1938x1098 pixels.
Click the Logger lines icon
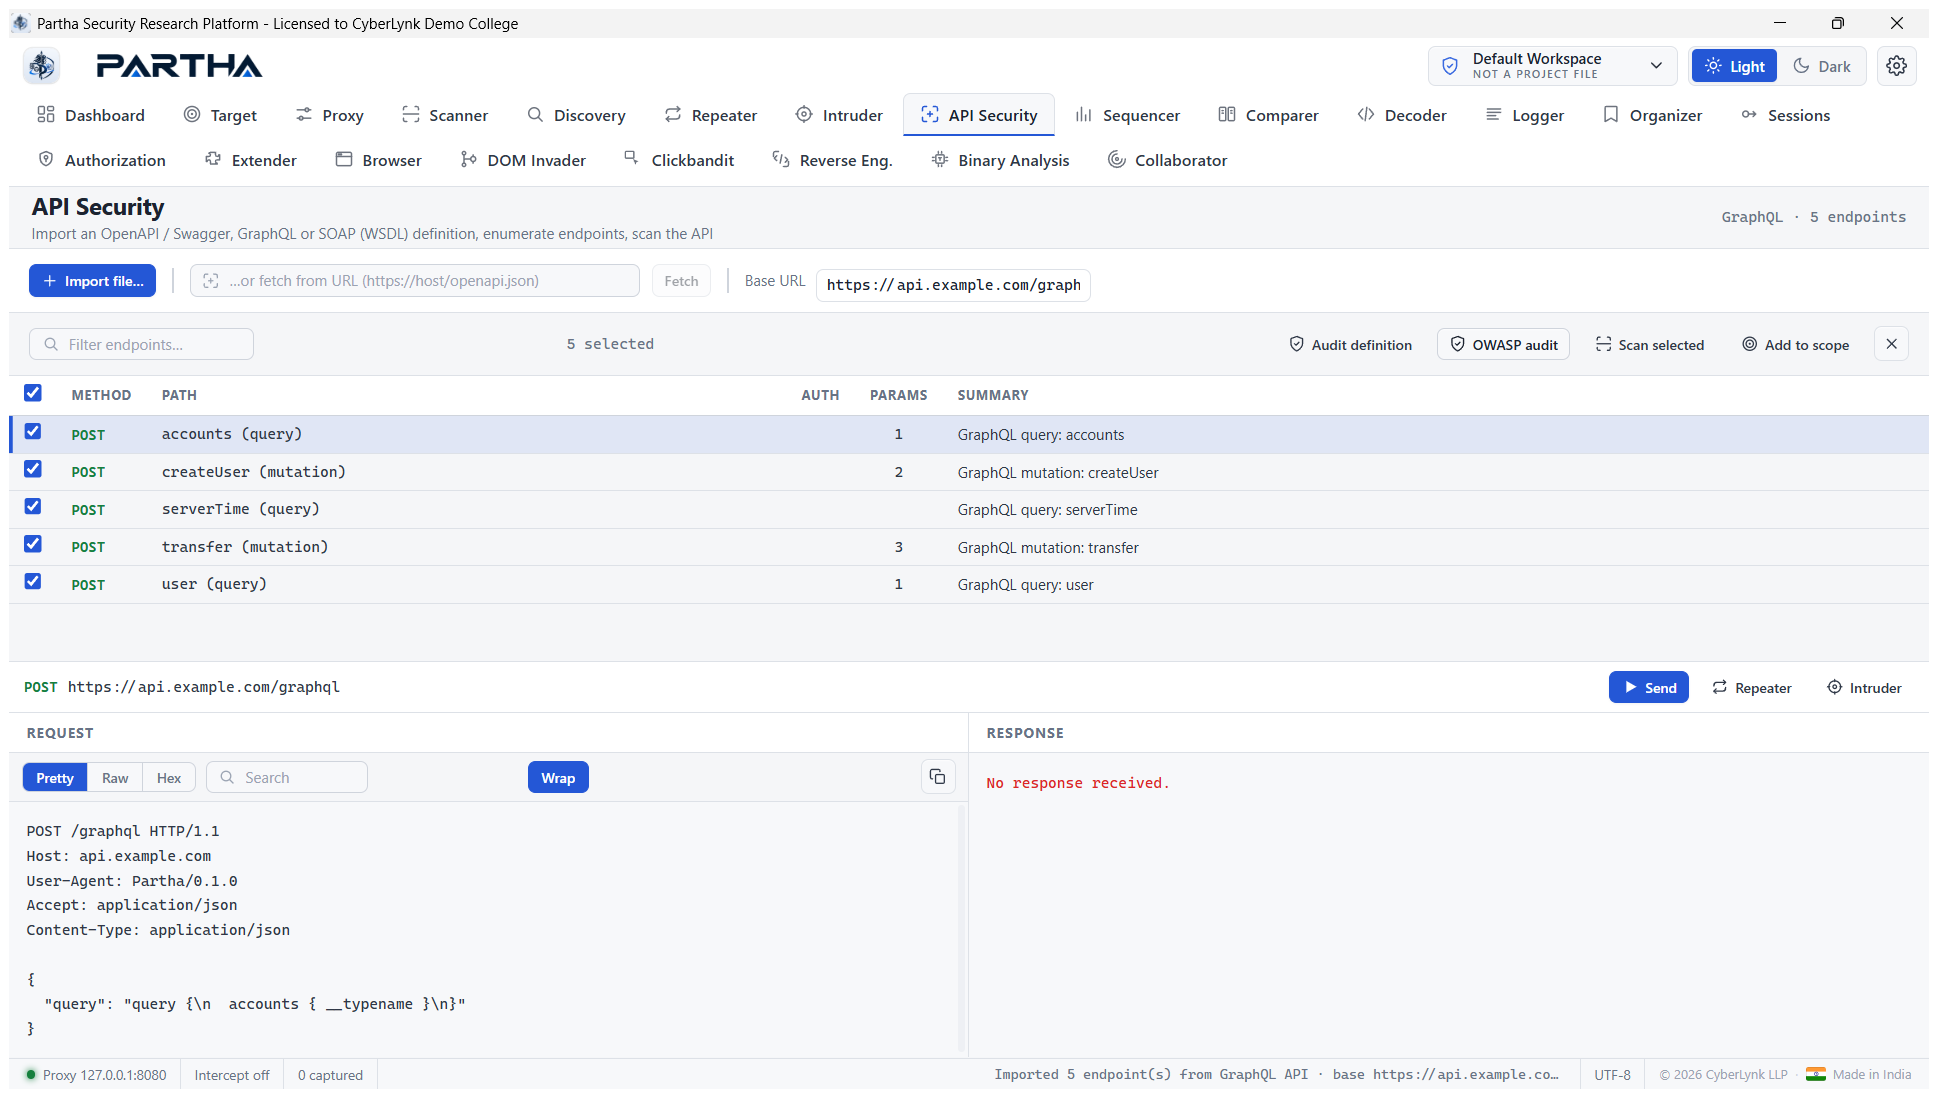1493,115
